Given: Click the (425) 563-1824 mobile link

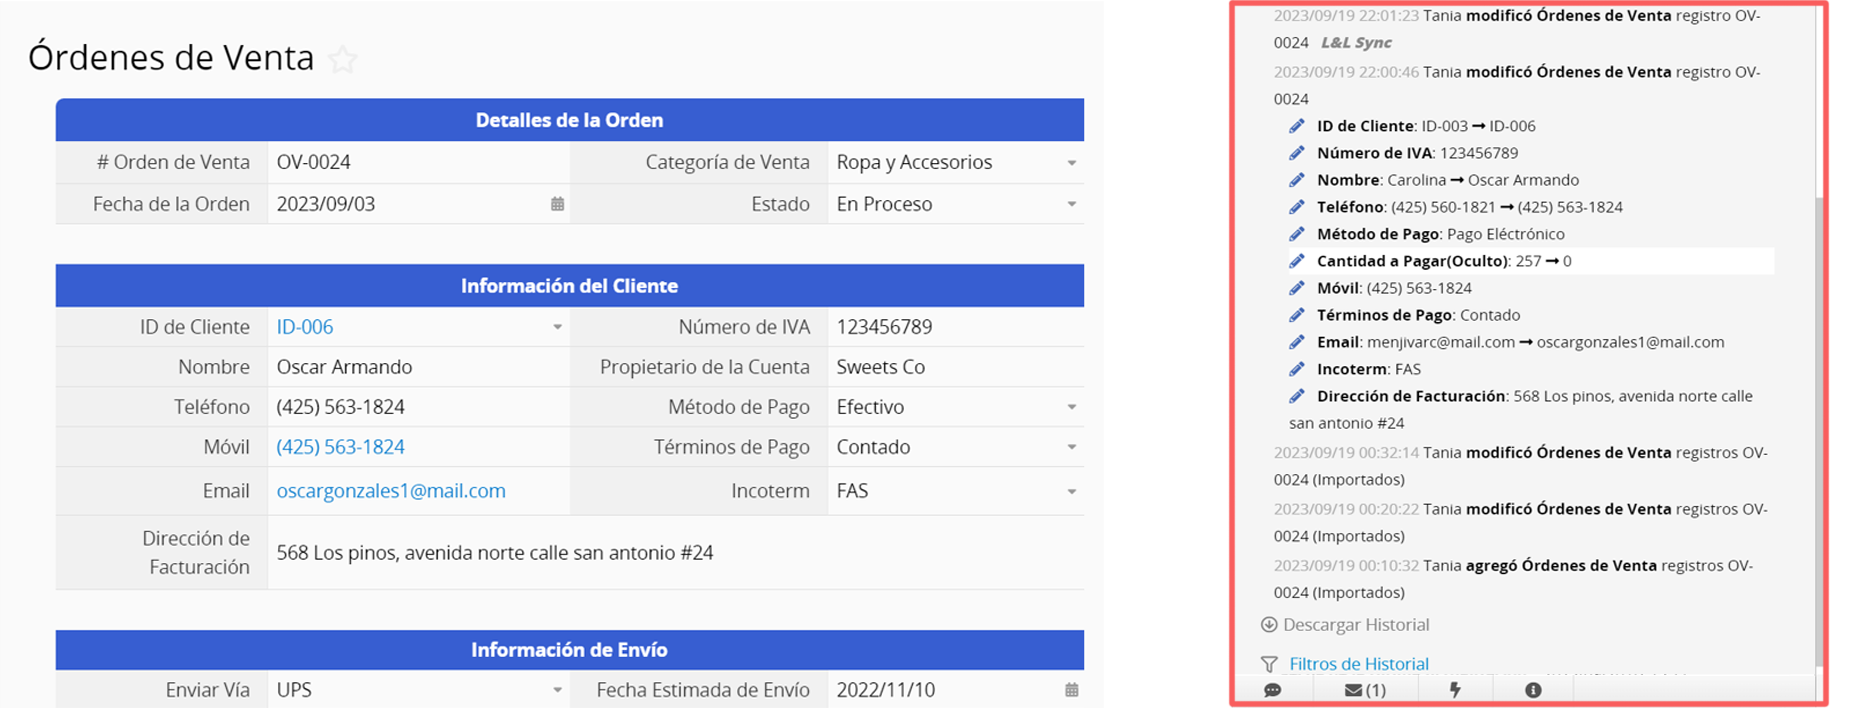Looking at the screenshot, I should 341,447.
